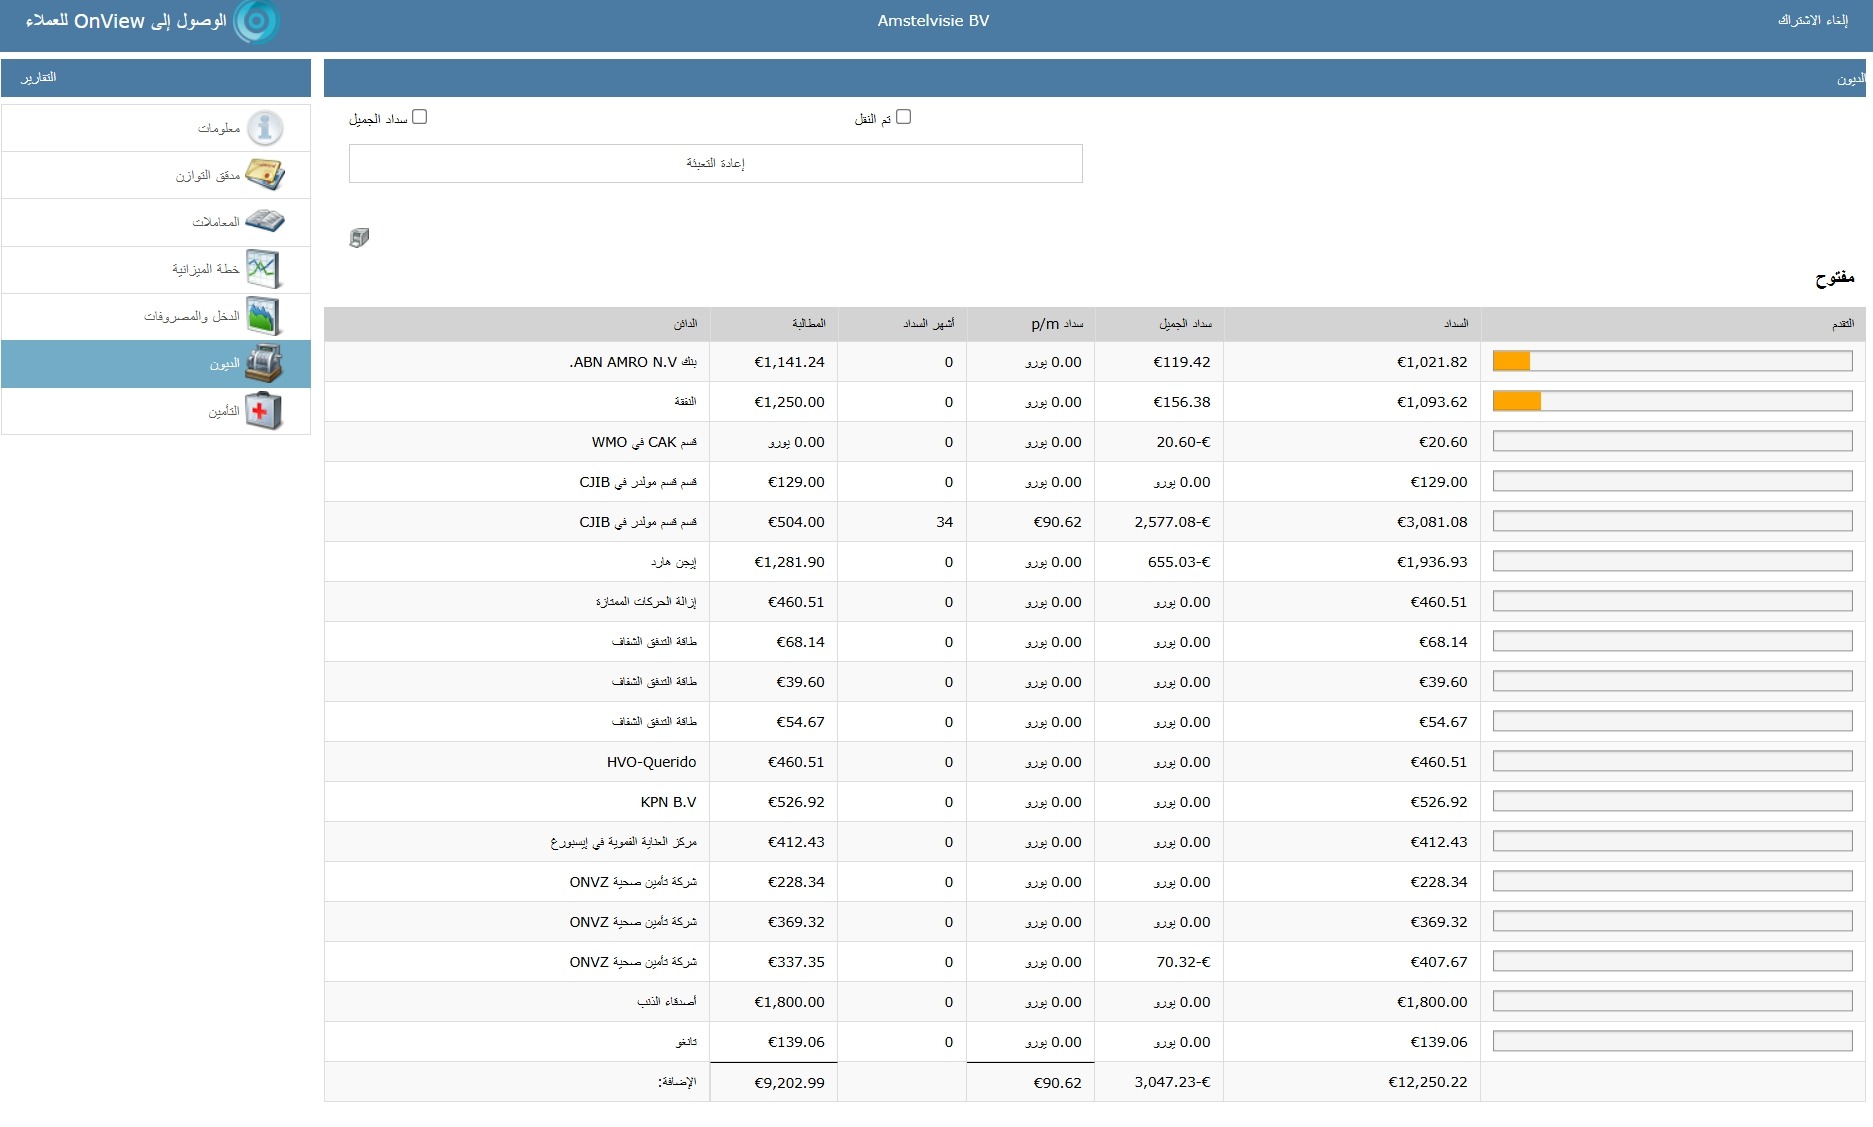The height and width of the screenshot is (1127, 1873).
Task: Click the التأمين first-aid kit icon
Action: coord(264,411)
